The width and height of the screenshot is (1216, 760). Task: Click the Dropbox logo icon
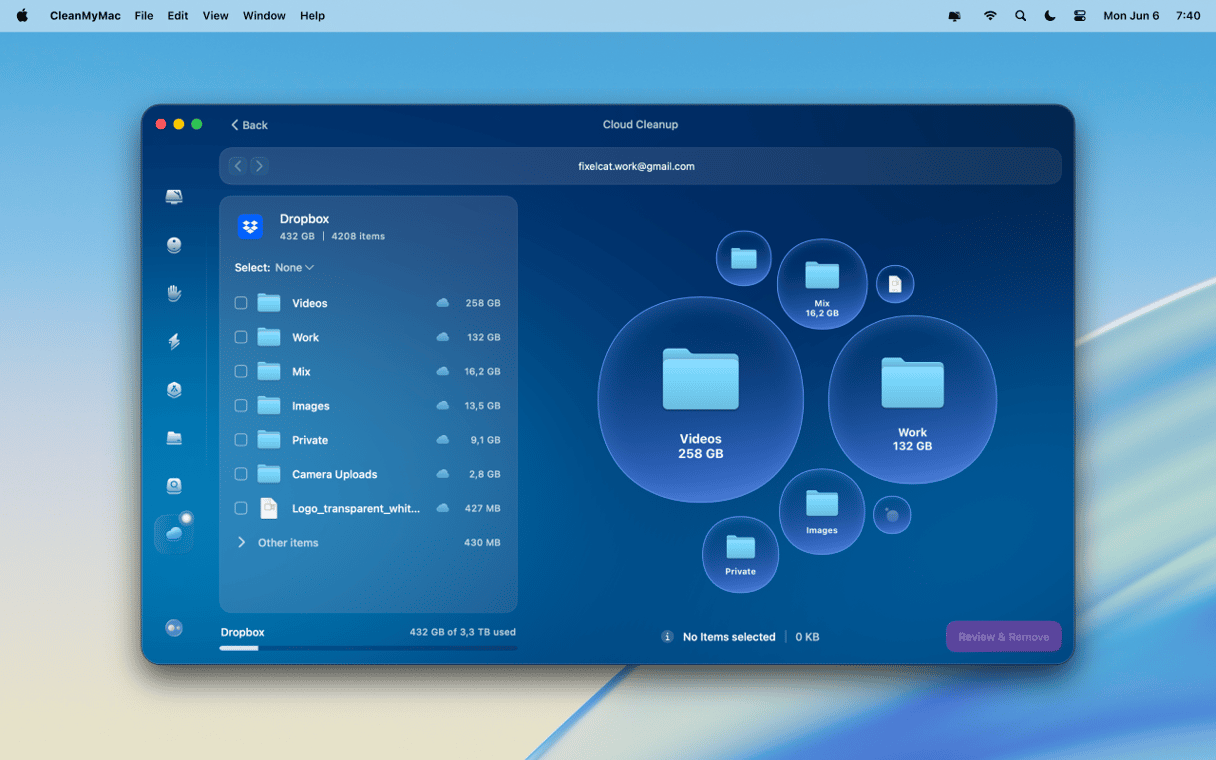(x=250, y=227)
